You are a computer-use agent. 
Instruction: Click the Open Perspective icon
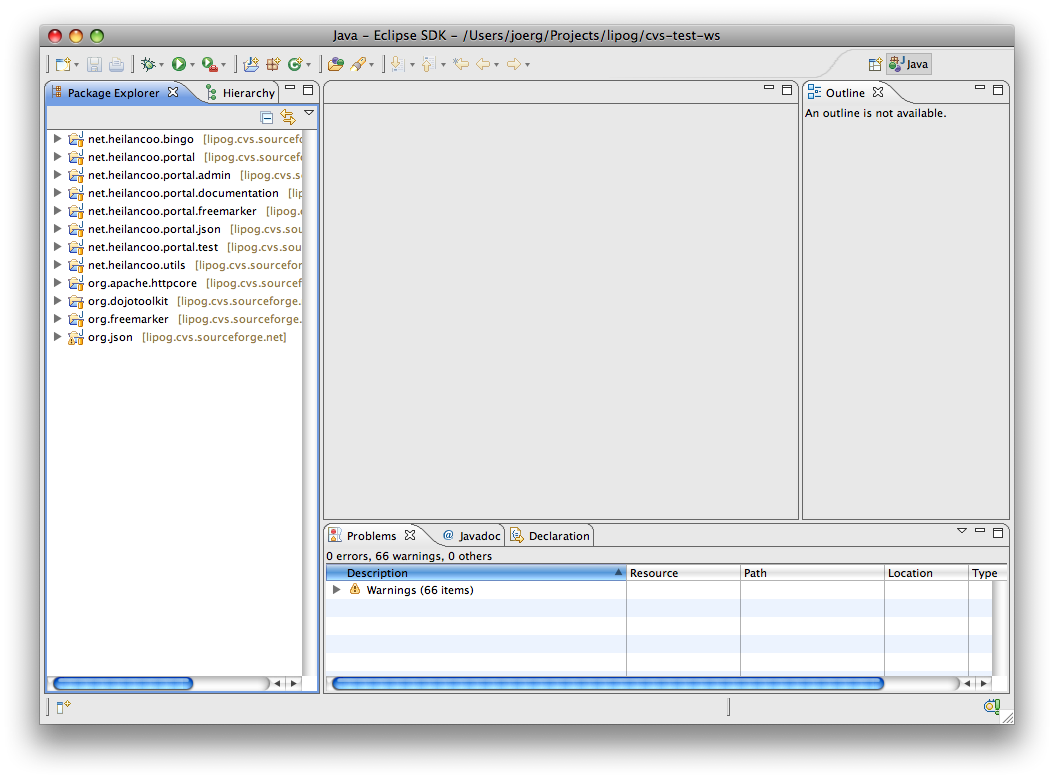point(875,64)
